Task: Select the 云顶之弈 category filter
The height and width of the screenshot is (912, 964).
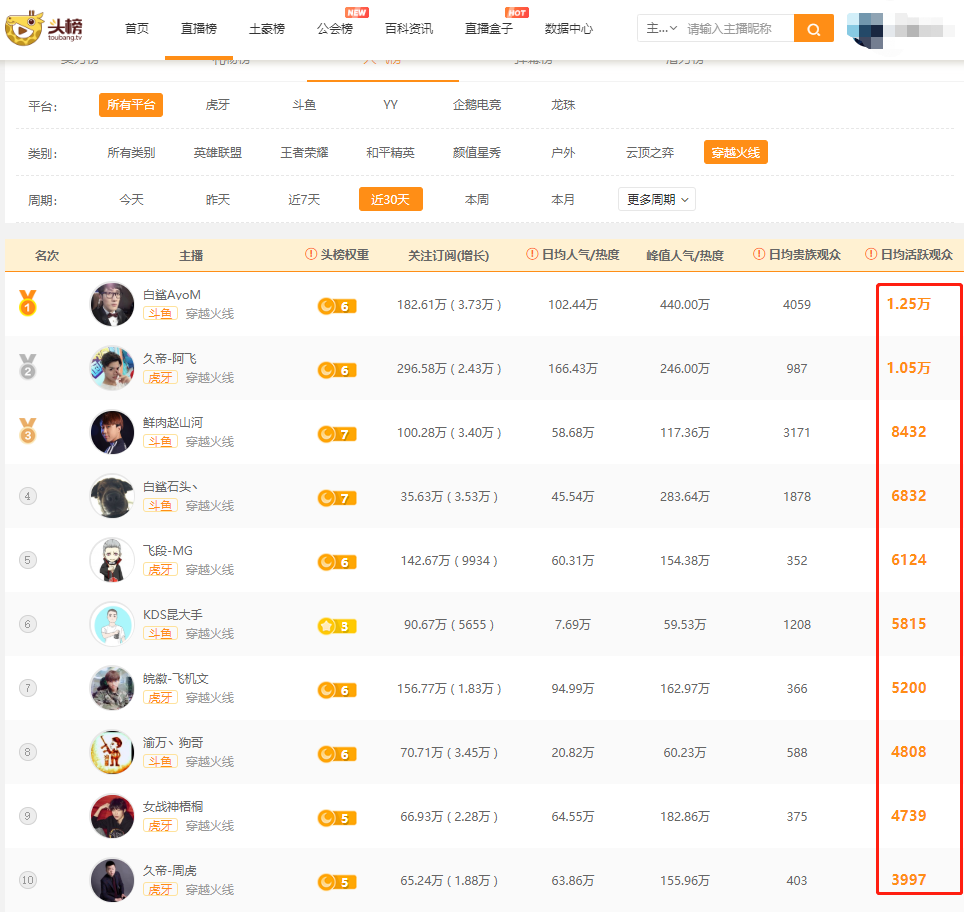Action: tap(650, 153)
